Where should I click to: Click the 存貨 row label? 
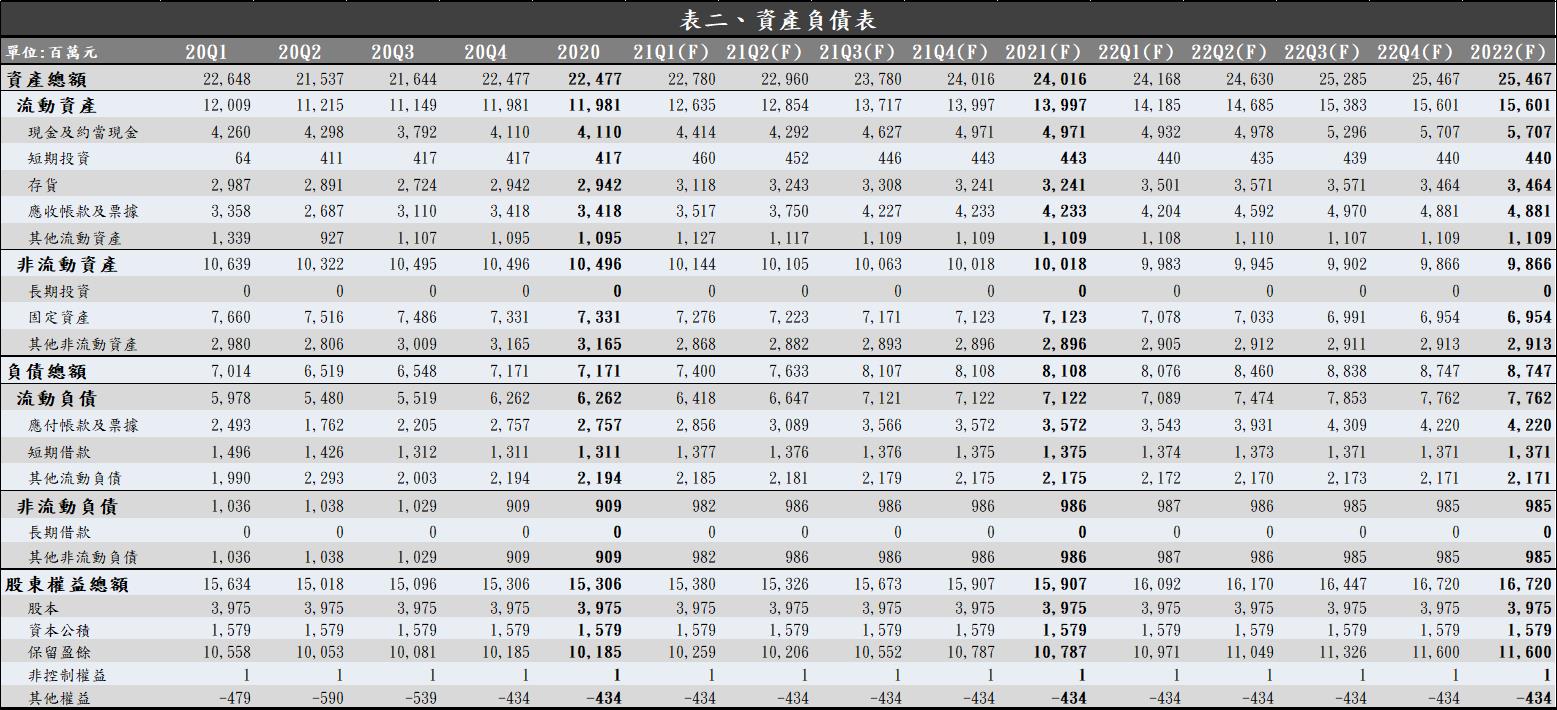(x=44, y=184)
